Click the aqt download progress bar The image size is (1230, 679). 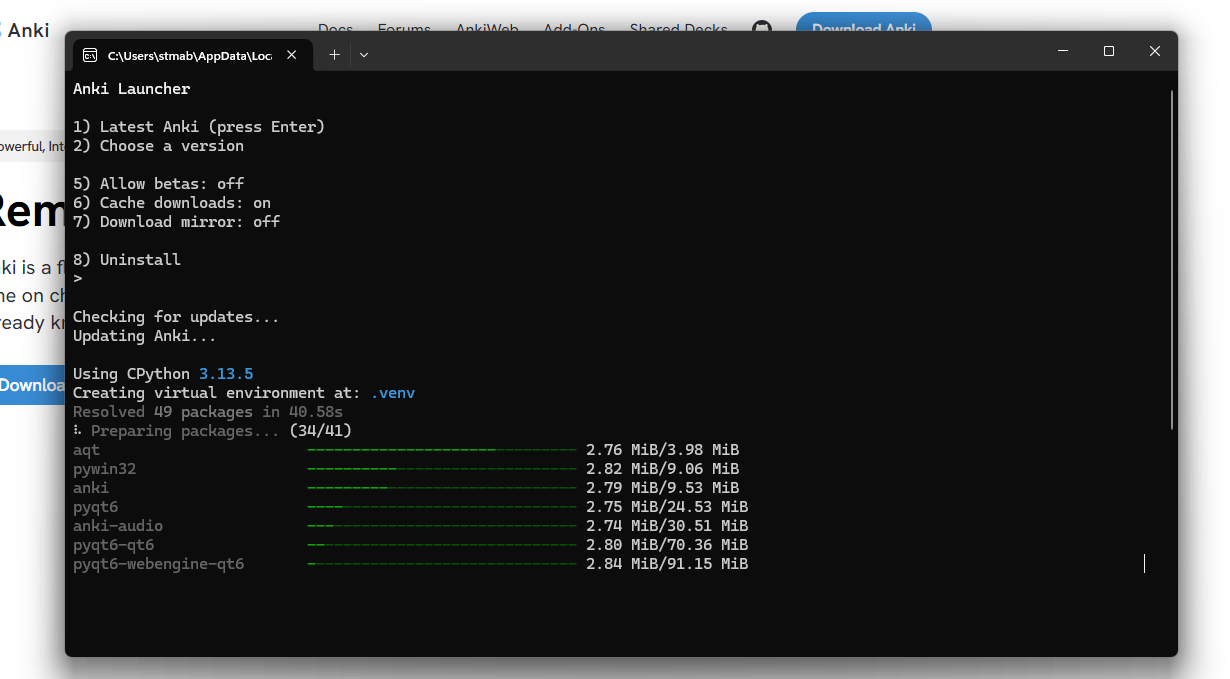pyautogui.click(x=442, y=450)
